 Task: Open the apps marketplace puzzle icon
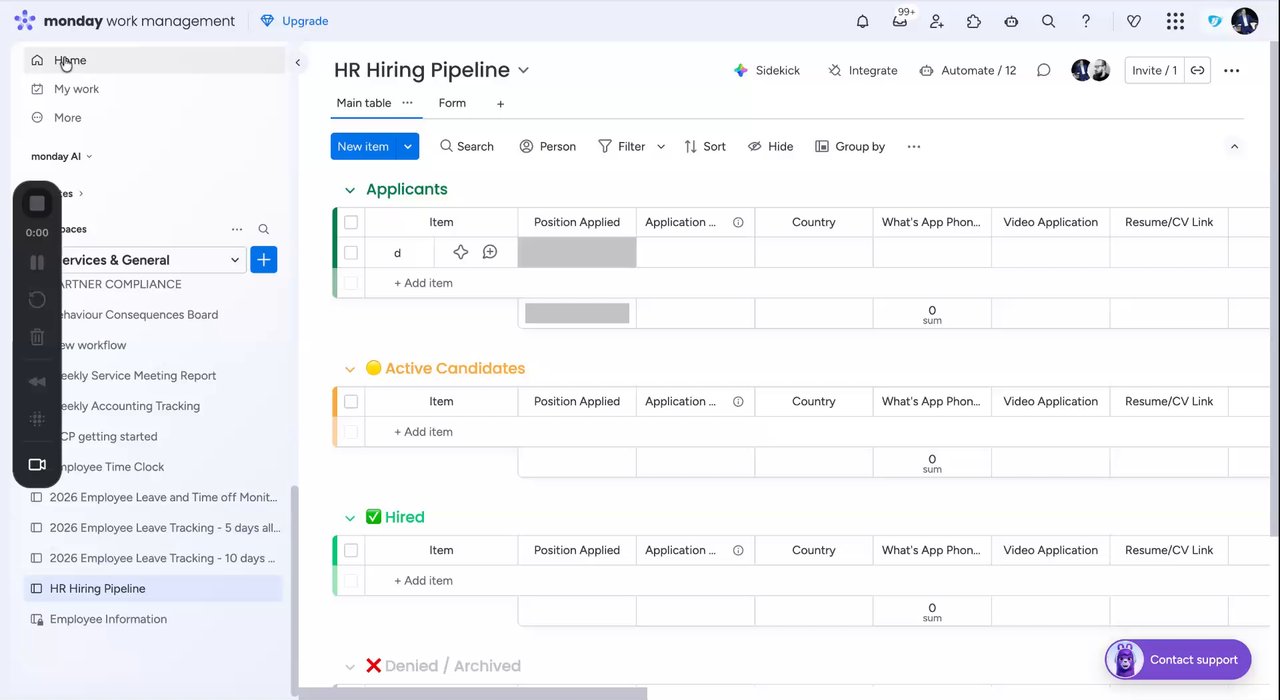click(974, 21)
